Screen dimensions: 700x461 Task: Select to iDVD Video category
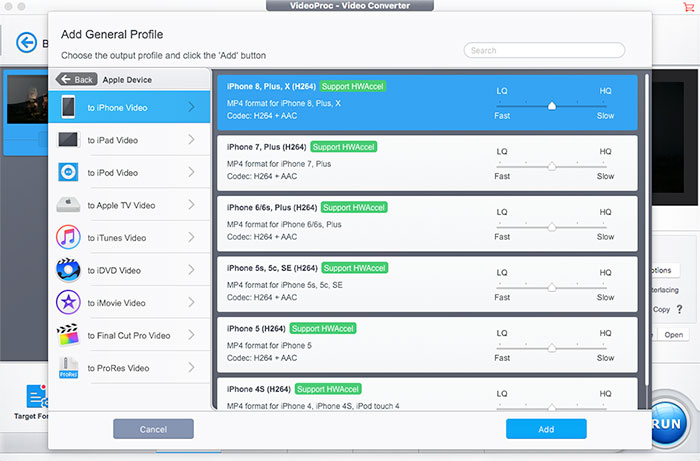tap(129, 270)
